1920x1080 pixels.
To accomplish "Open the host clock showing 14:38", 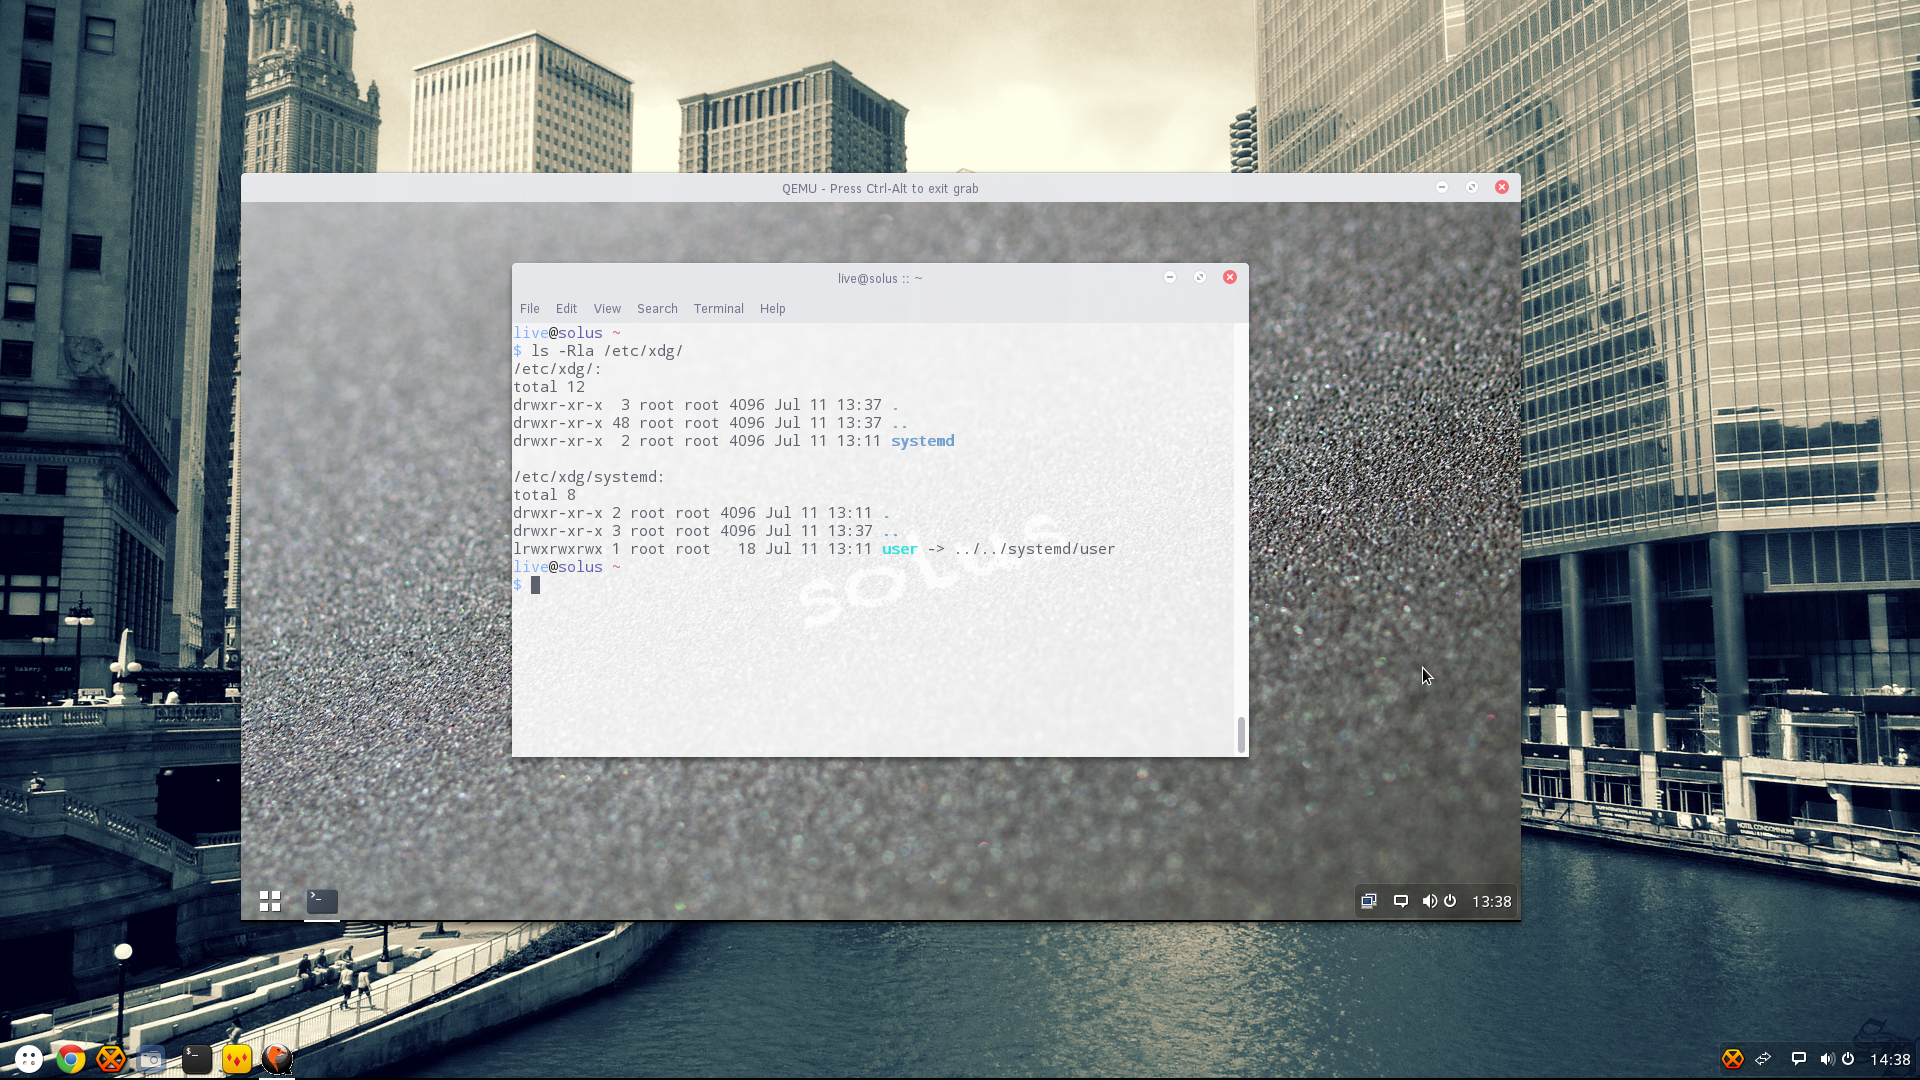I will 1890,1059.
